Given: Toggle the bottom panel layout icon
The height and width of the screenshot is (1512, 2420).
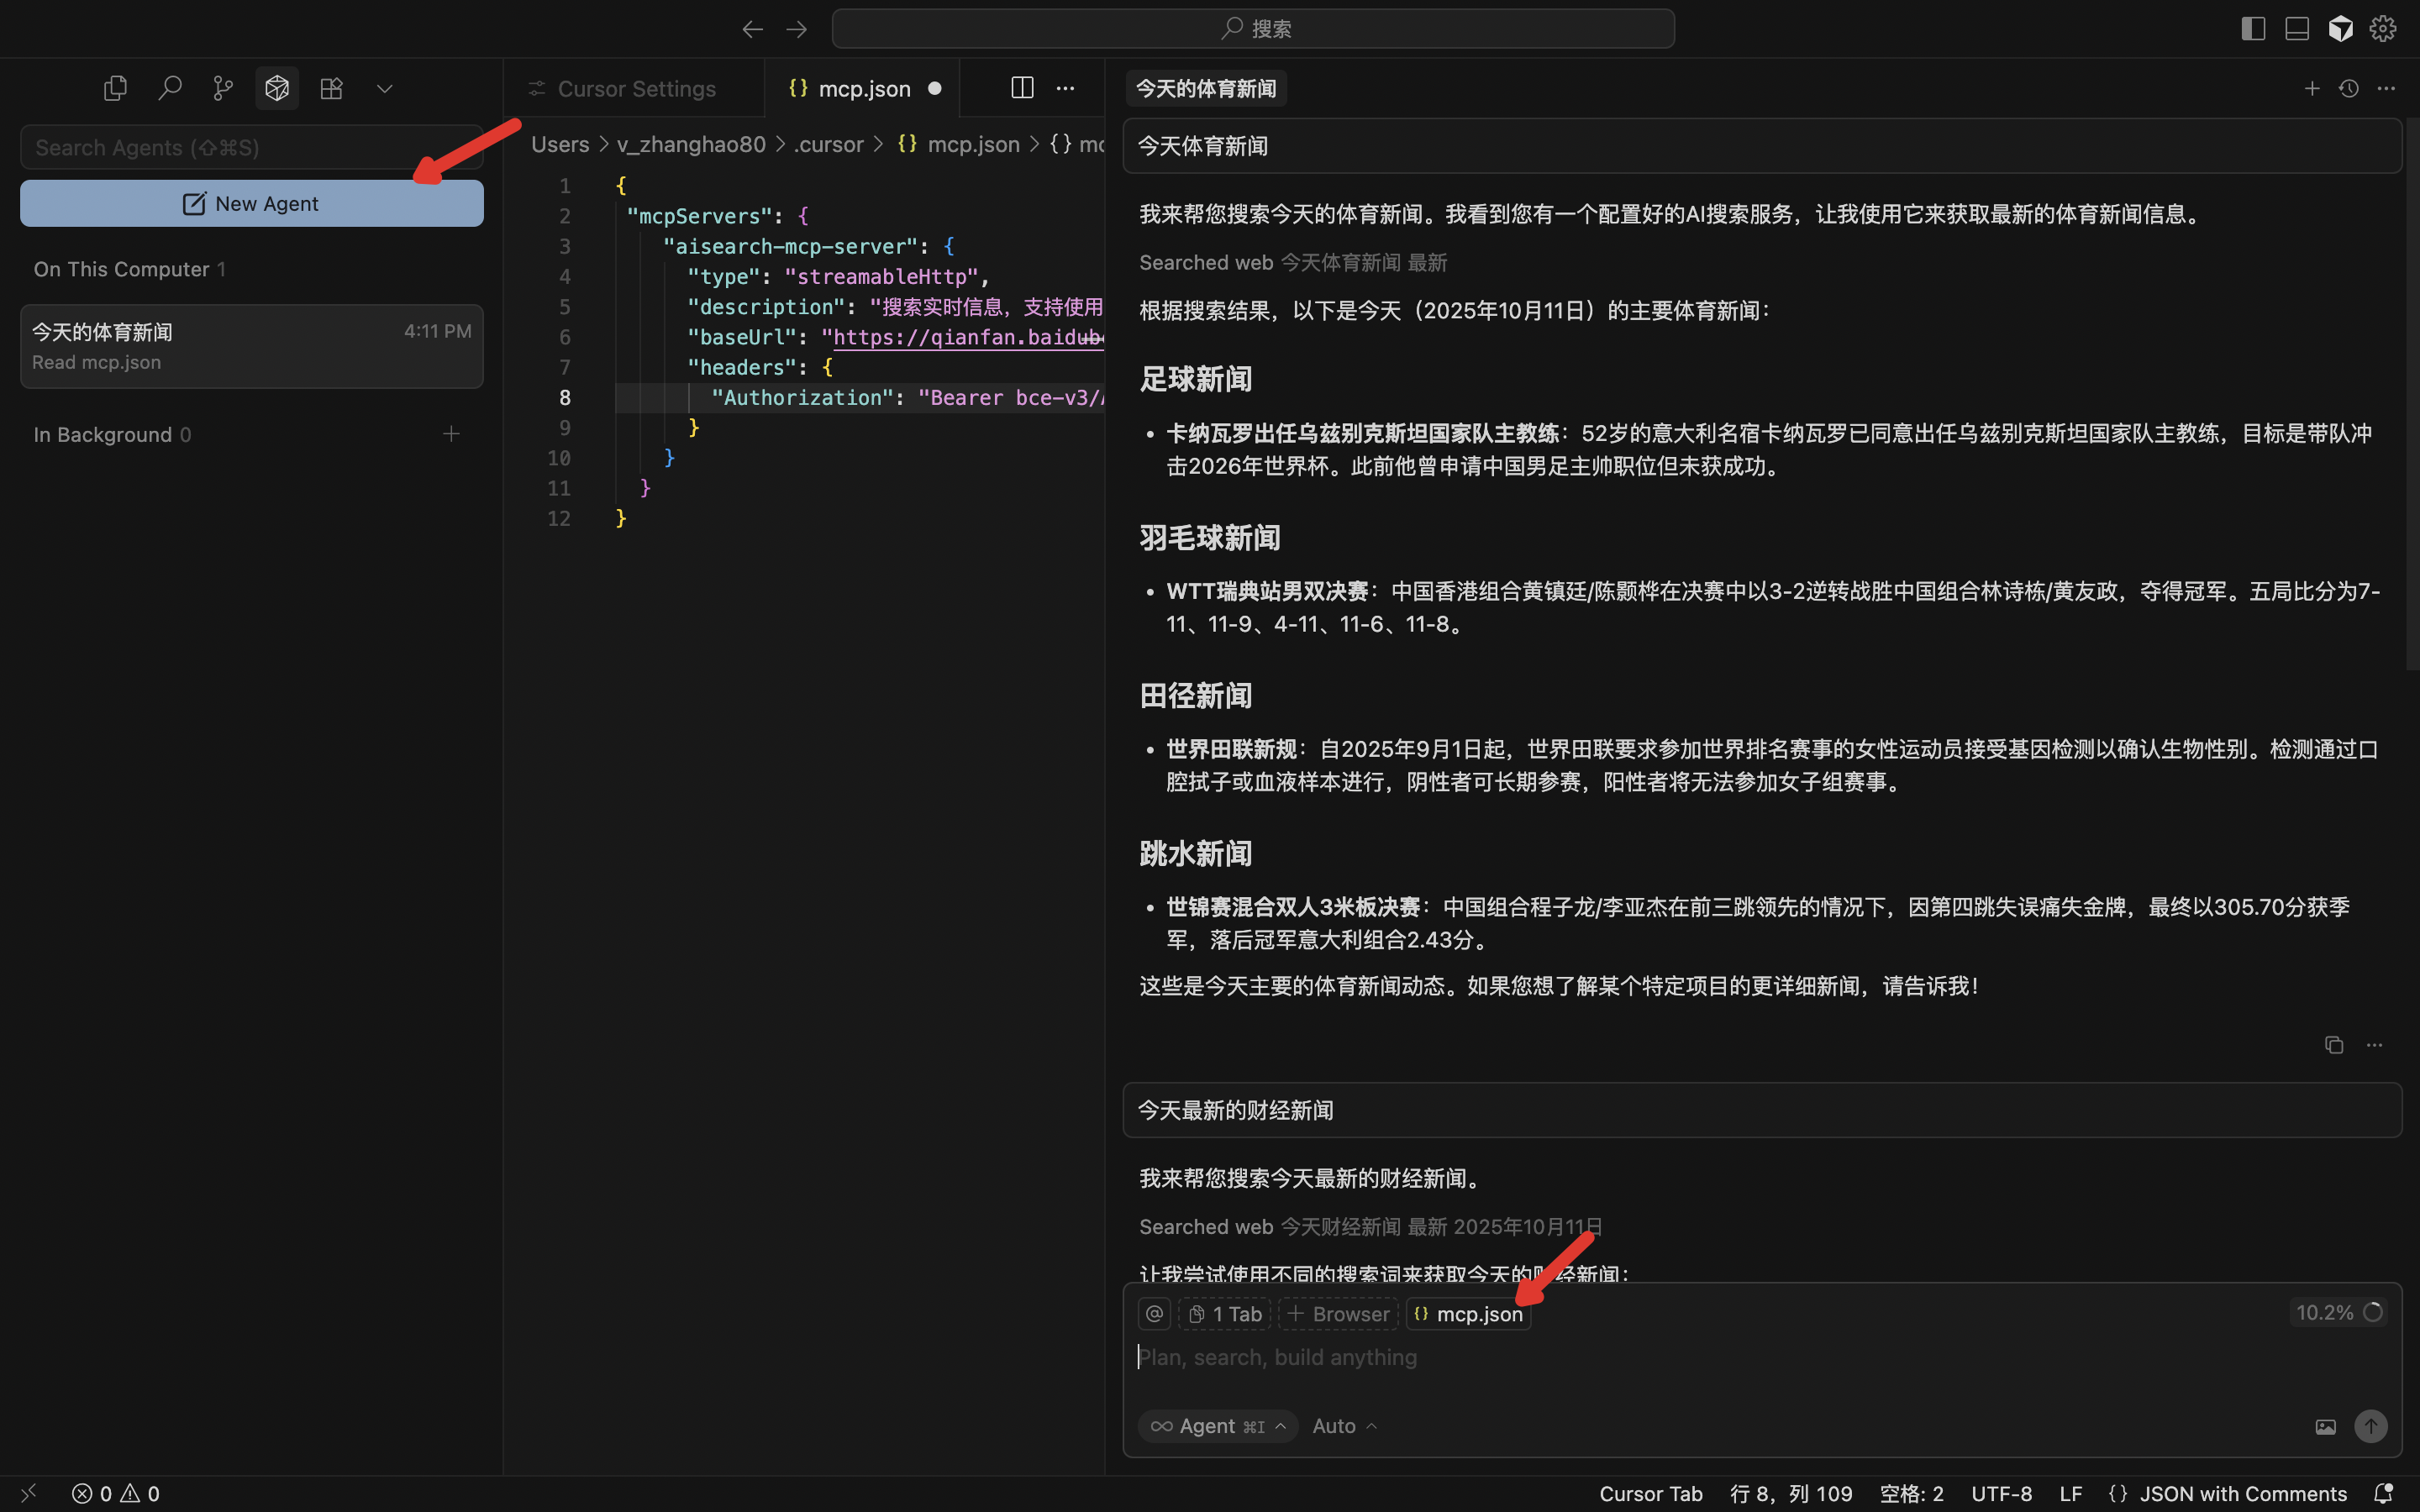Looking at the screenshot, I should (2296, 28).
